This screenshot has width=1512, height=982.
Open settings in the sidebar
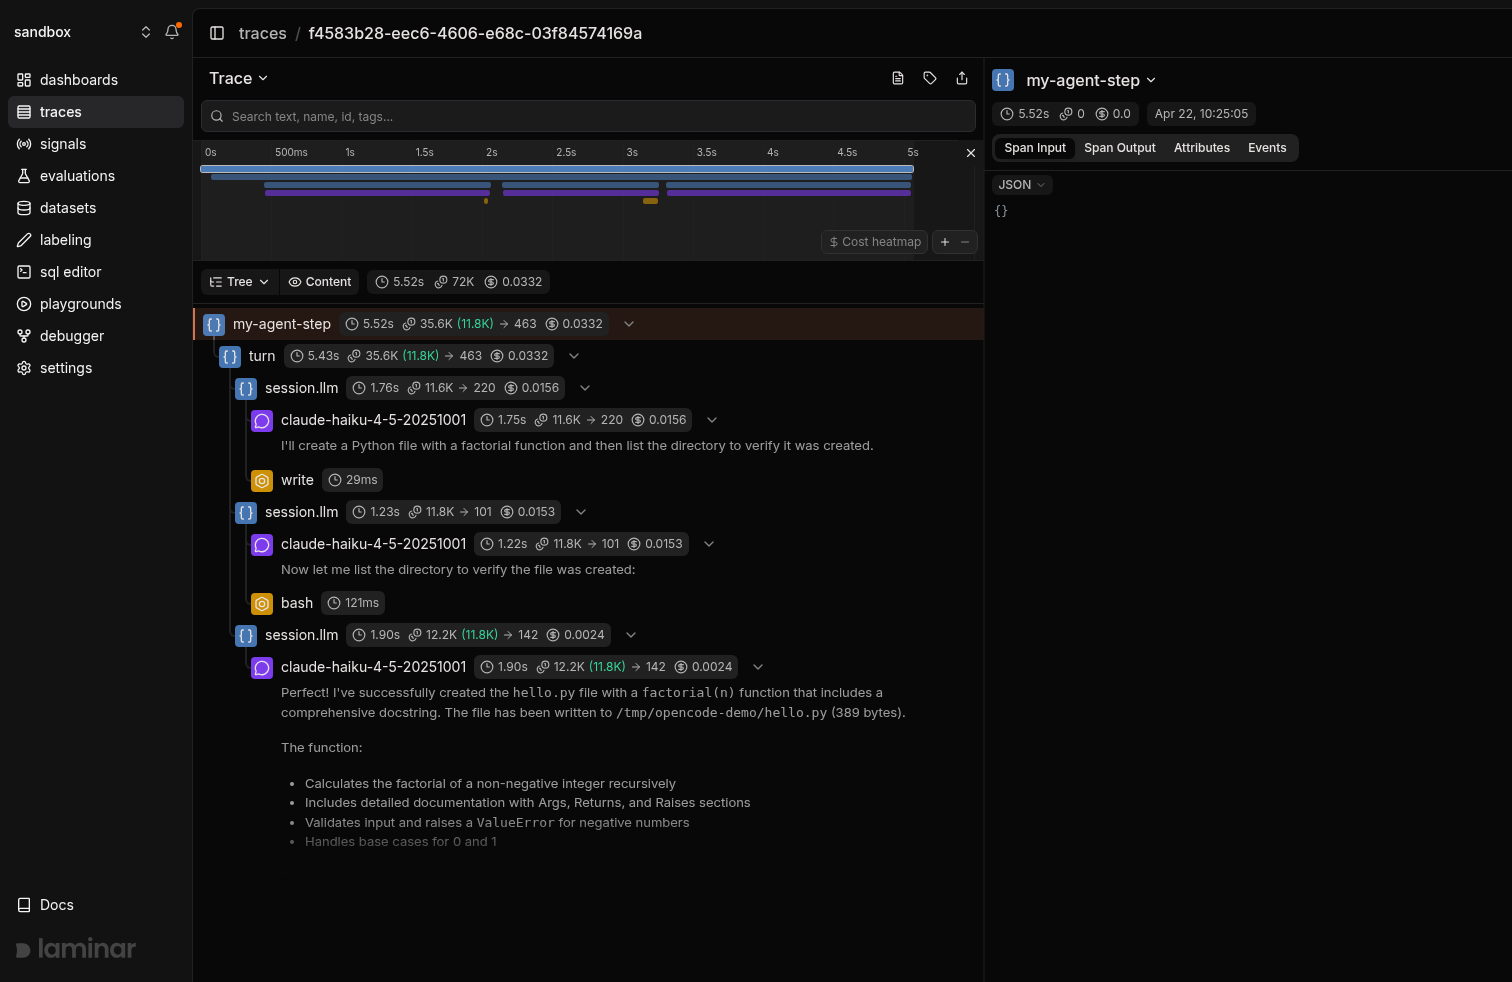(96, 368)
